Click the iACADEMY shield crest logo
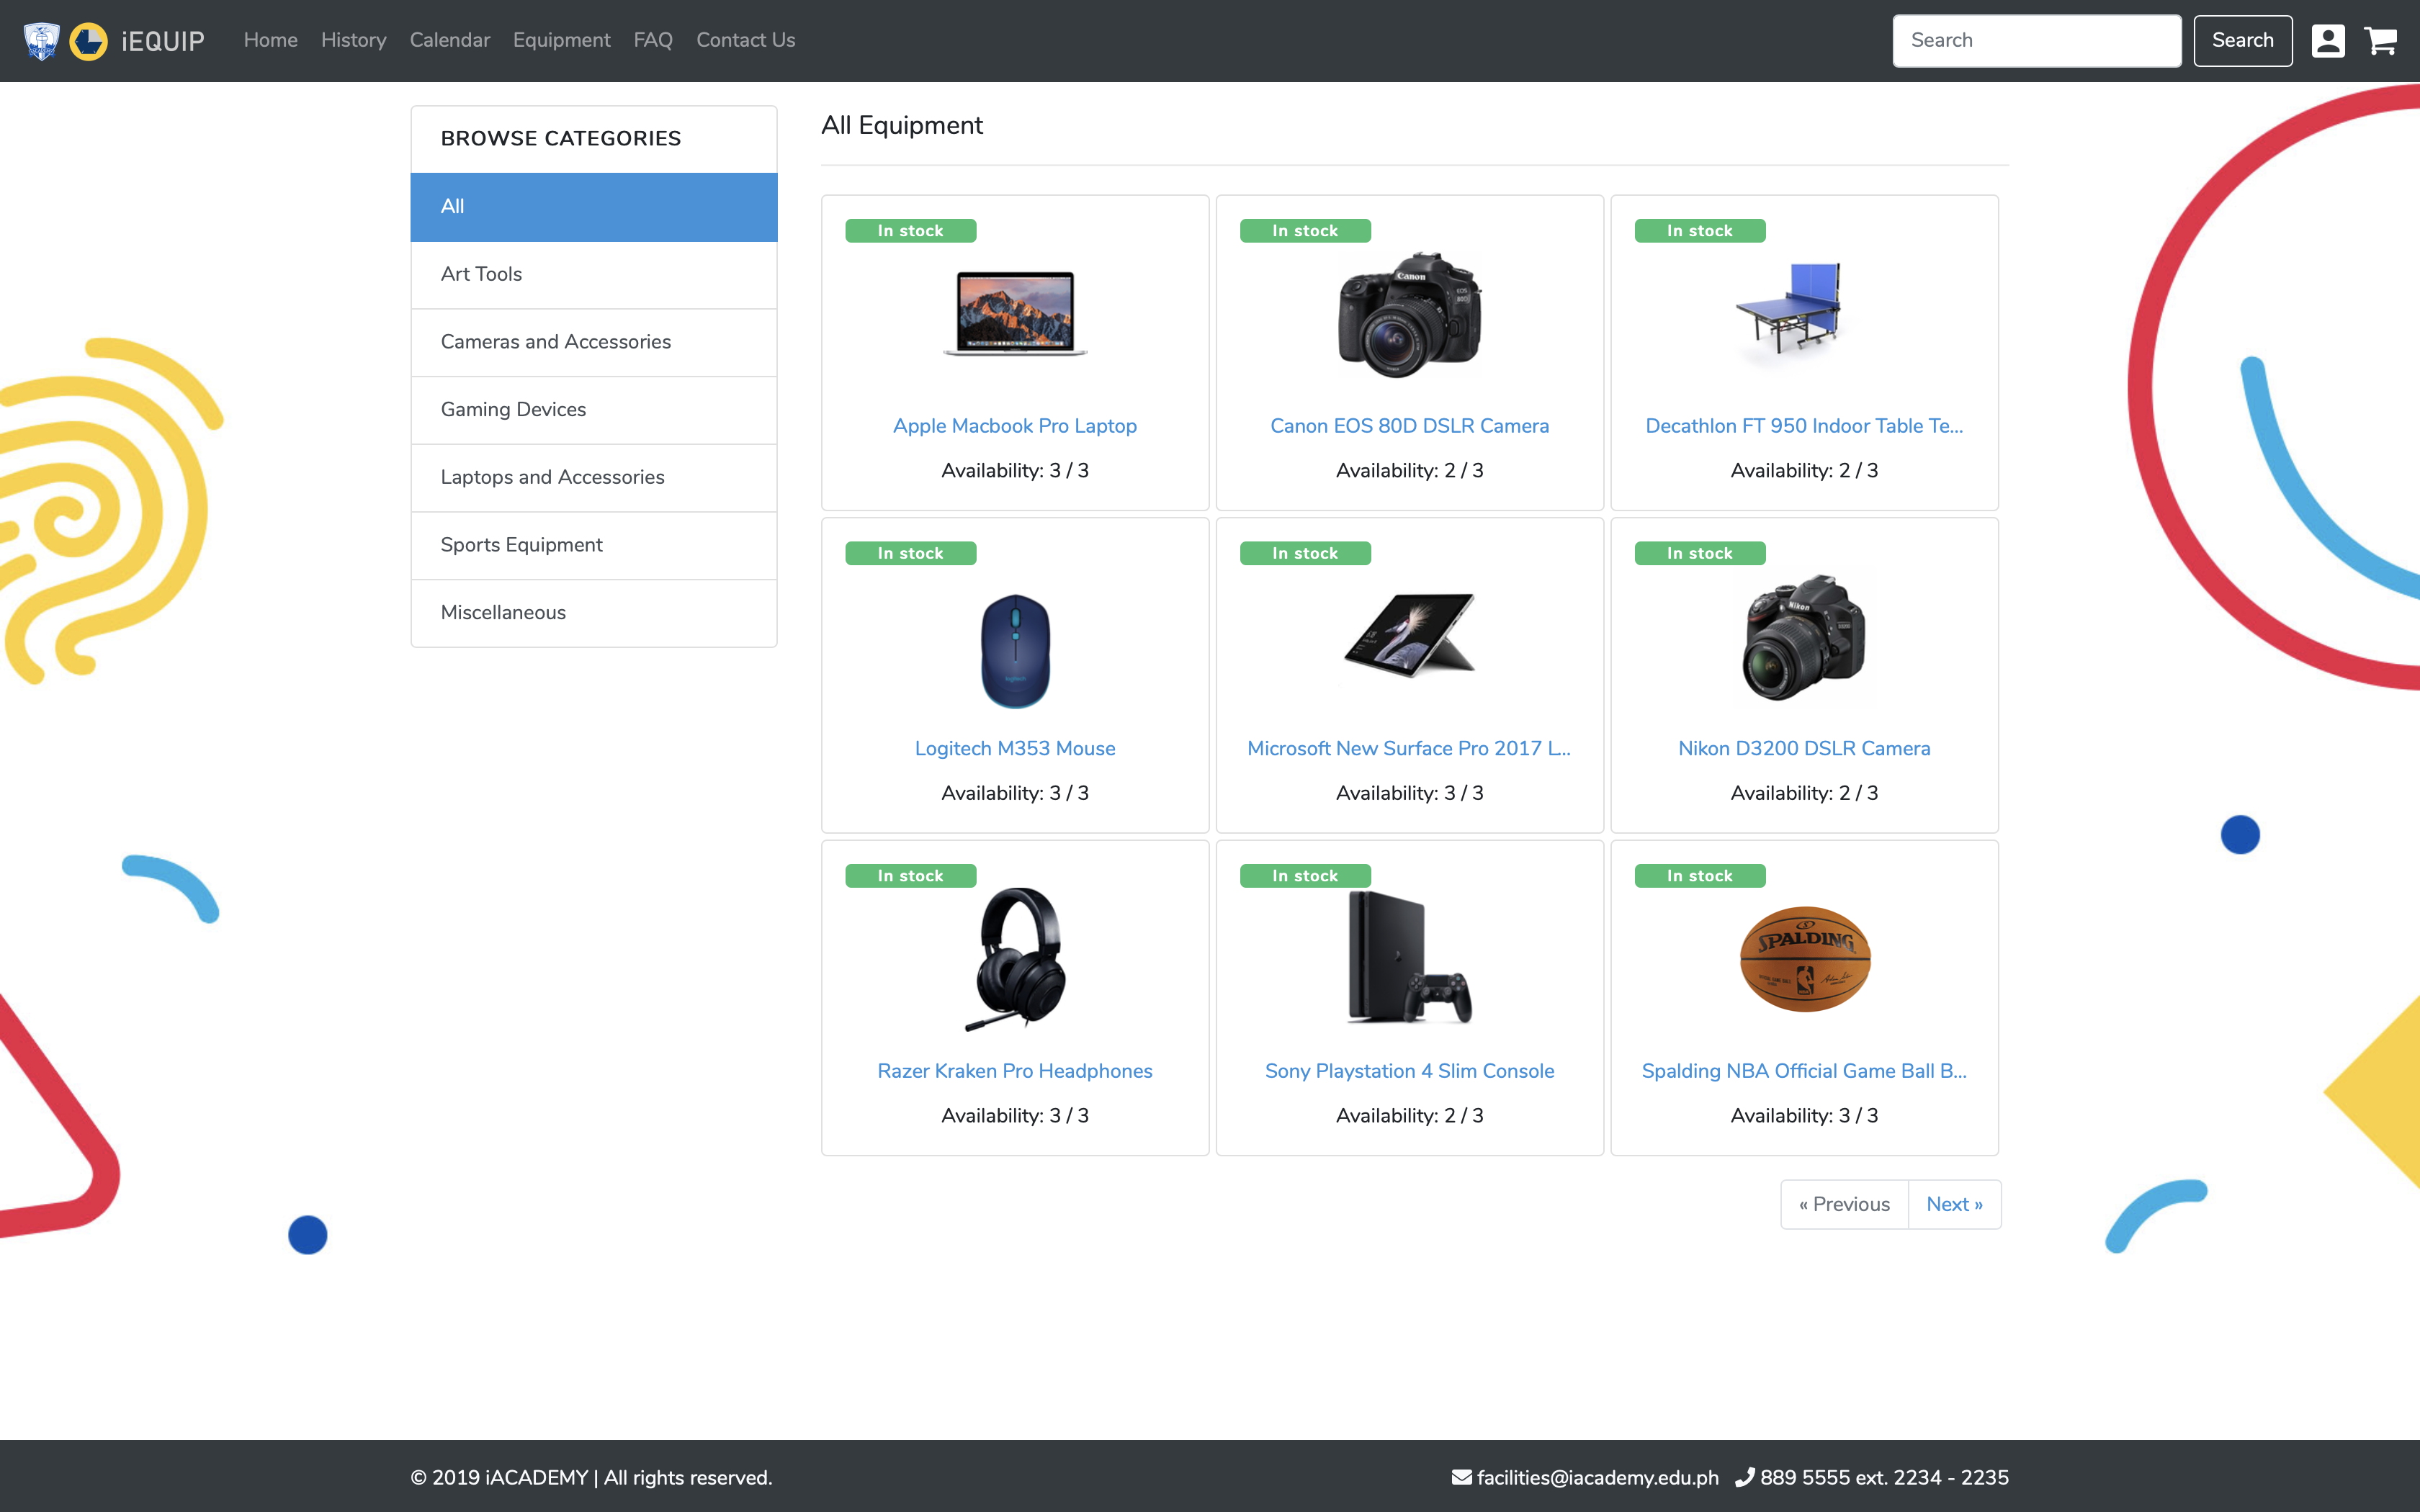The height and width of the screenshot is (1512, 2420). [x=41, y=41]
